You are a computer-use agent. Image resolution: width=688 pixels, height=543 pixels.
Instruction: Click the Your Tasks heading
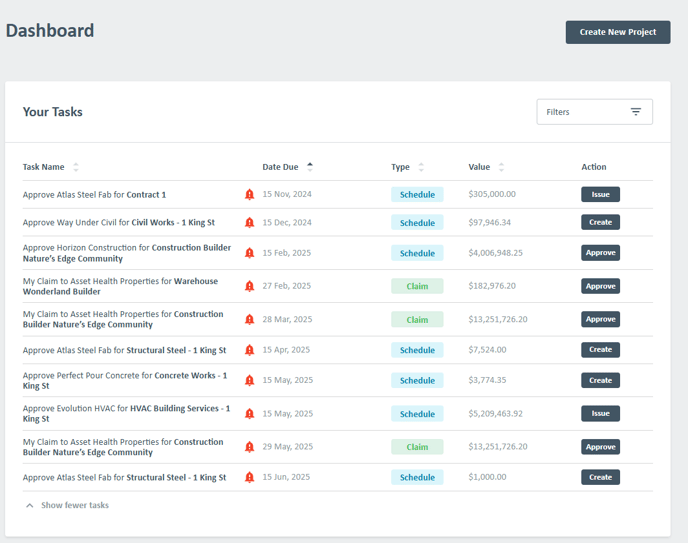pos(53,112)
